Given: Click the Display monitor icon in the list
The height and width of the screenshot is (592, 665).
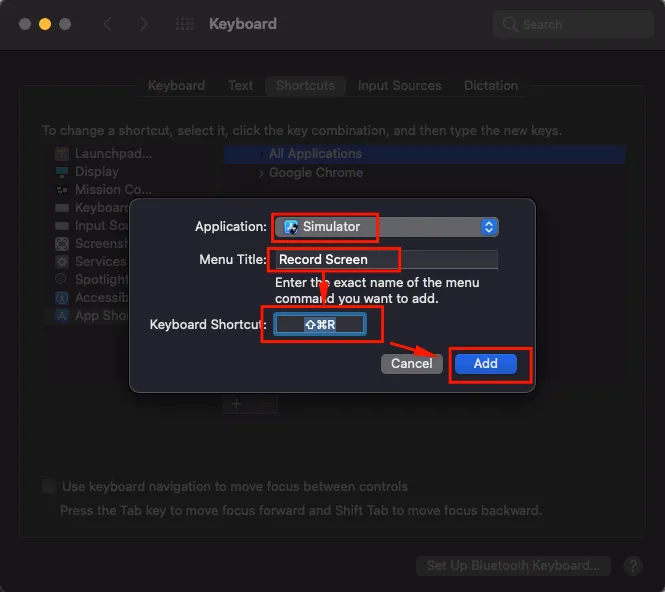Looking at the screenshot, I should (62, 172).
